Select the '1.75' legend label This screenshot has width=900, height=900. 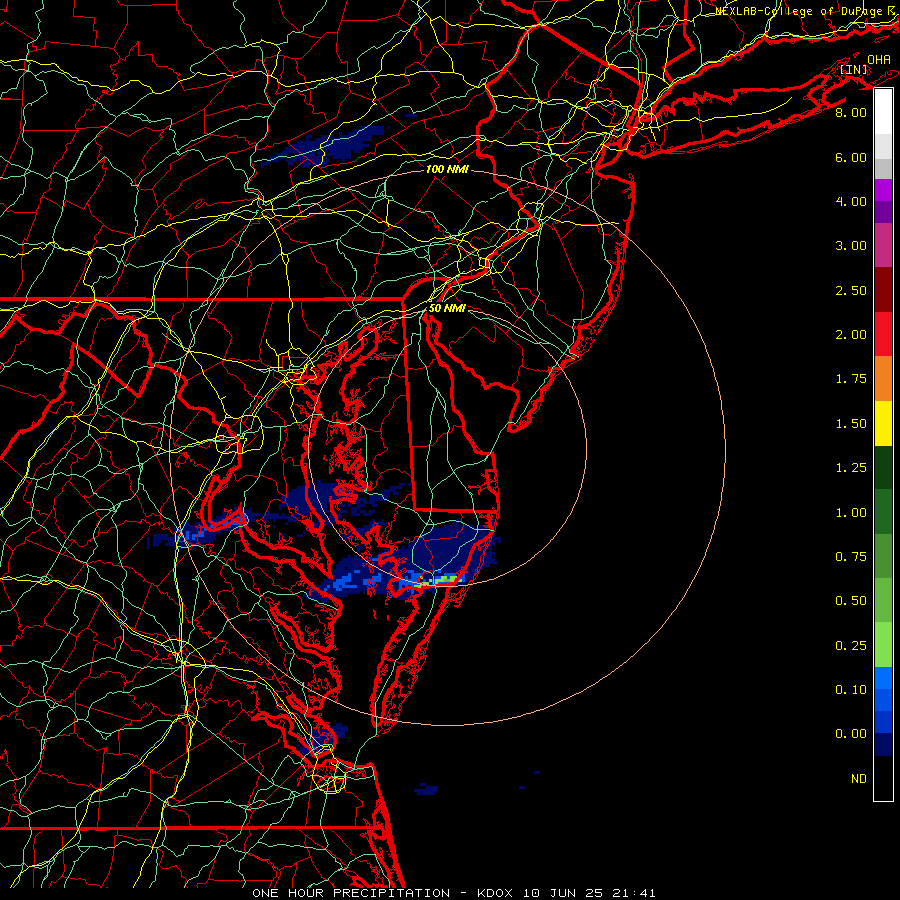click(851, 379)
